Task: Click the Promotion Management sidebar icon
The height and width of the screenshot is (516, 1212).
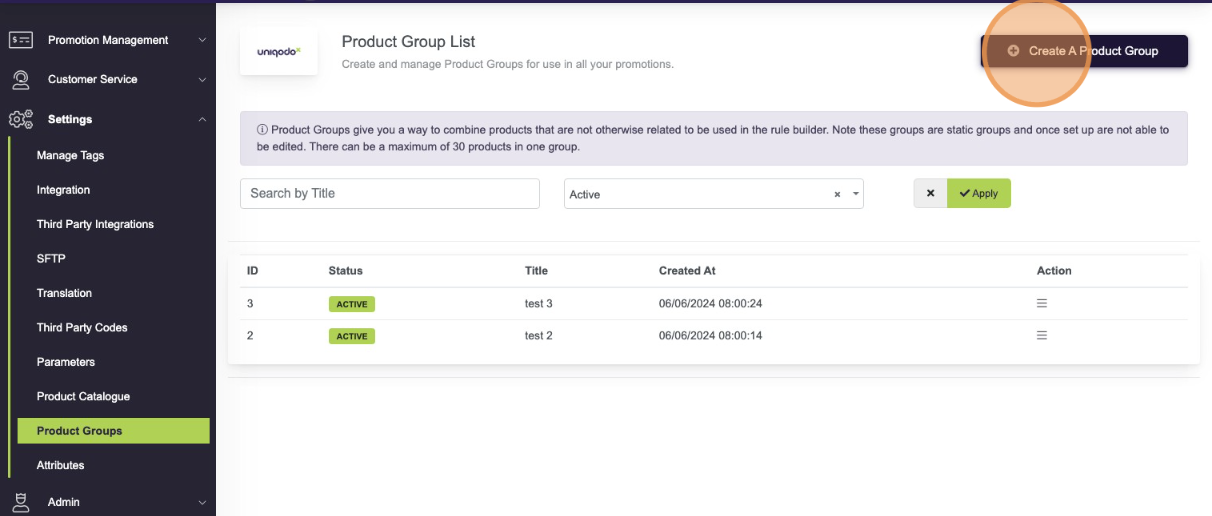Action: [21, 40]
